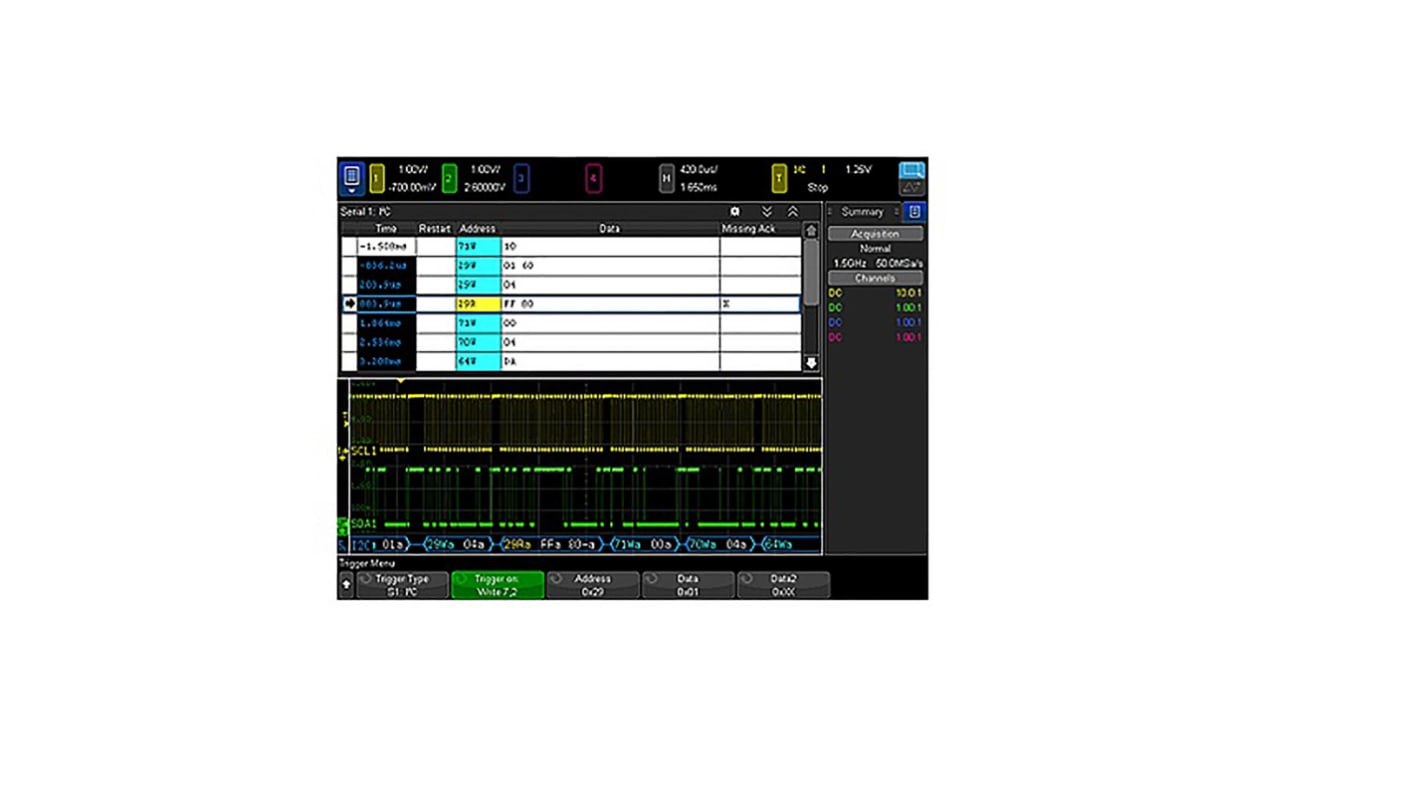
Task: Open the horizontal H timebase badge
Action: [x=666, y=179]
